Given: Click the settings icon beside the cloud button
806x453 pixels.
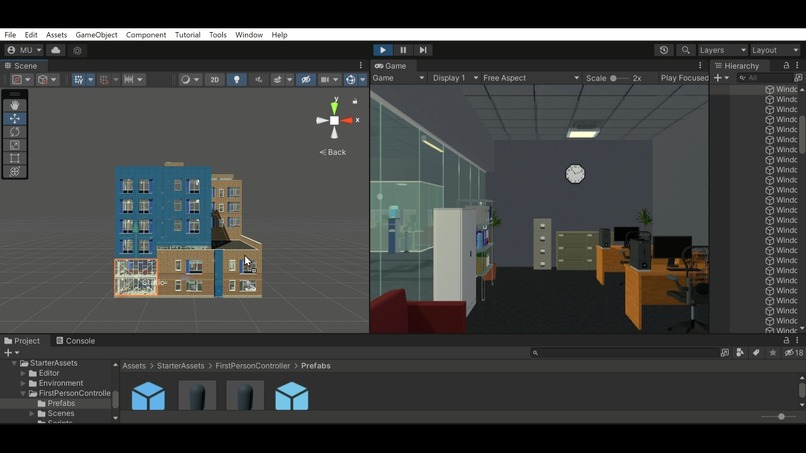Looking at the screenshot, I should 77,50.
